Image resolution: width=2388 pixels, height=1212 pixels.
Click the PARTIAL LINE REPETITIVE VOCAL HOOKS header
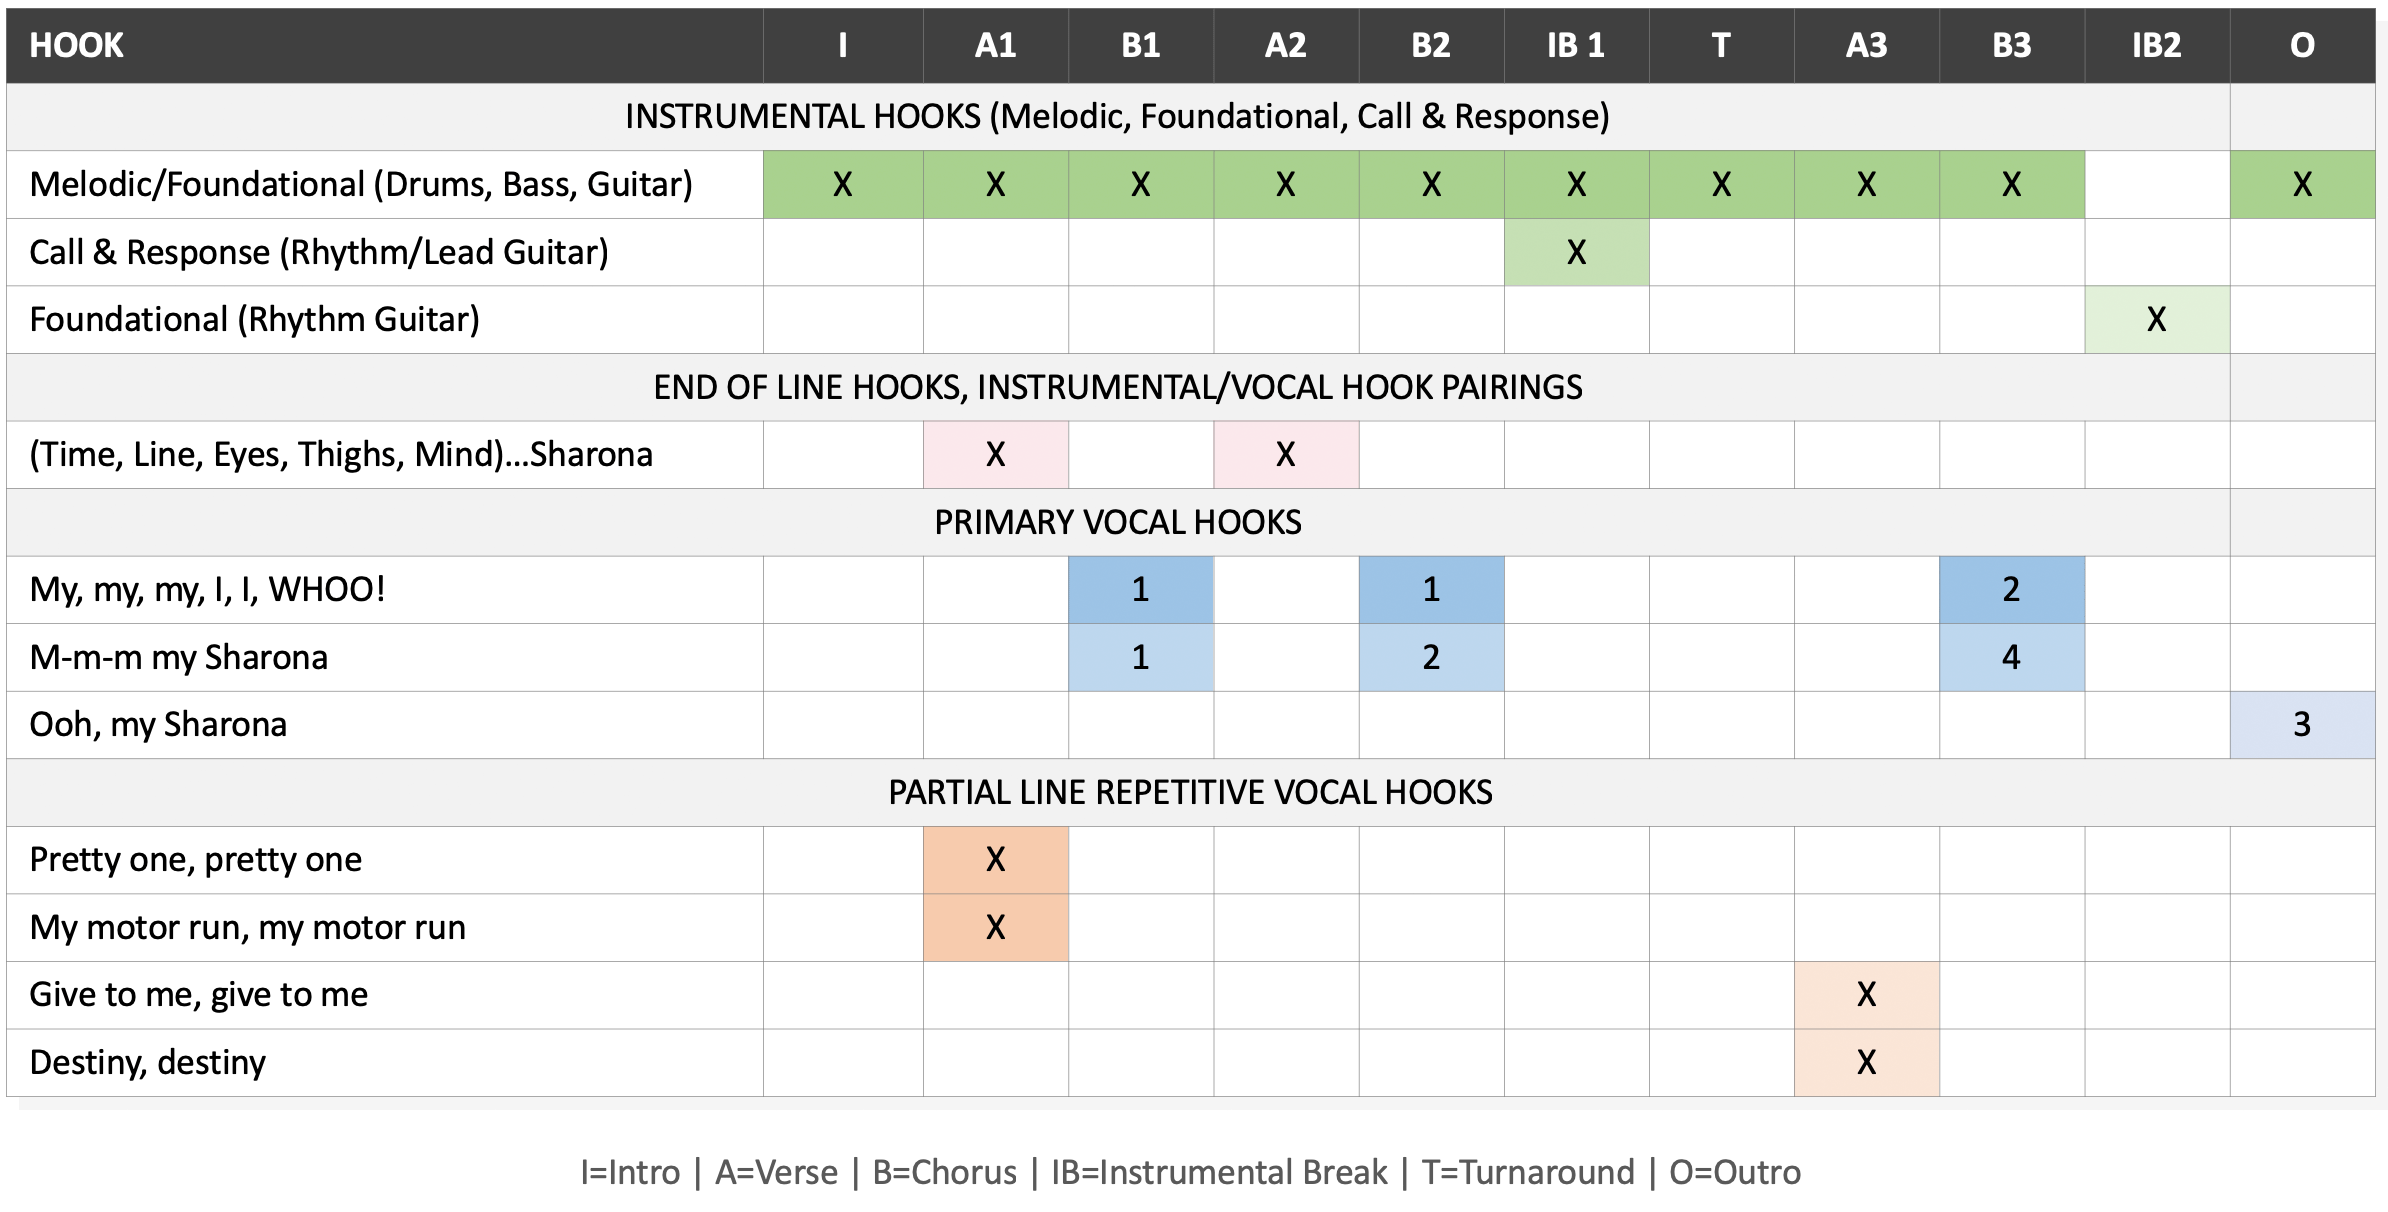(x=1190, y=793)
